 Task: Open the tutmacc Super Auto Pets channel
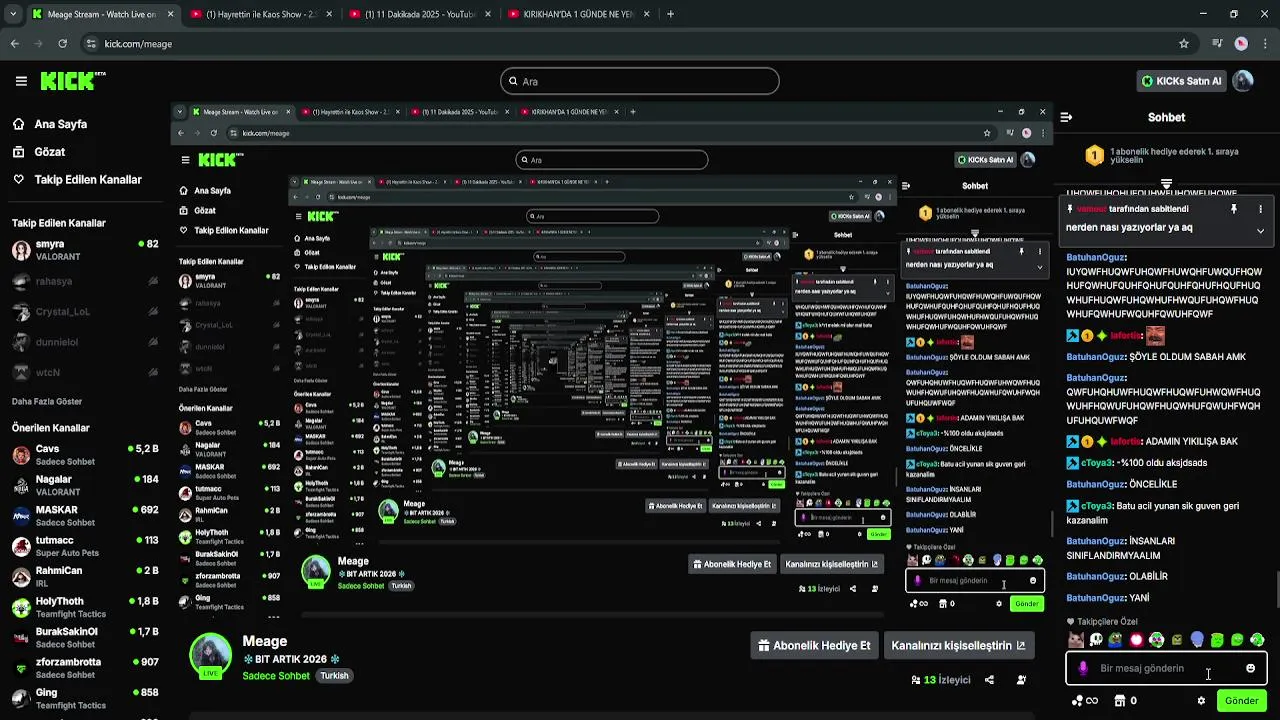pyautogui.click(x=85, y=546)
